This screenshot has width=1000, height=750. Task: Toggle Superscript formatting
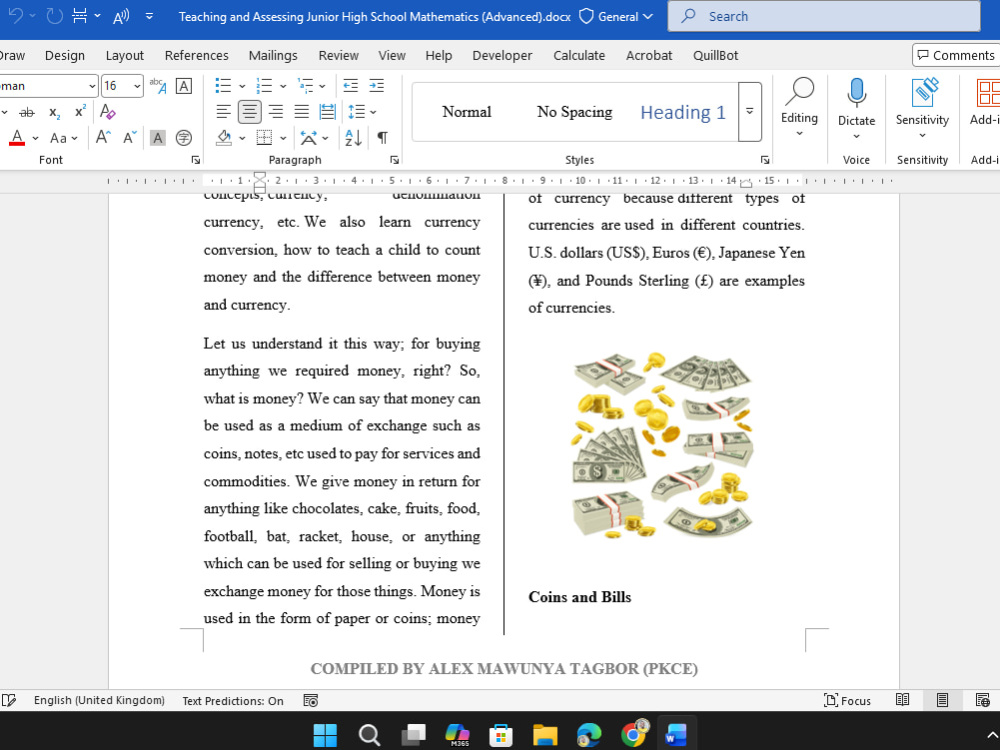coord(80,112)
